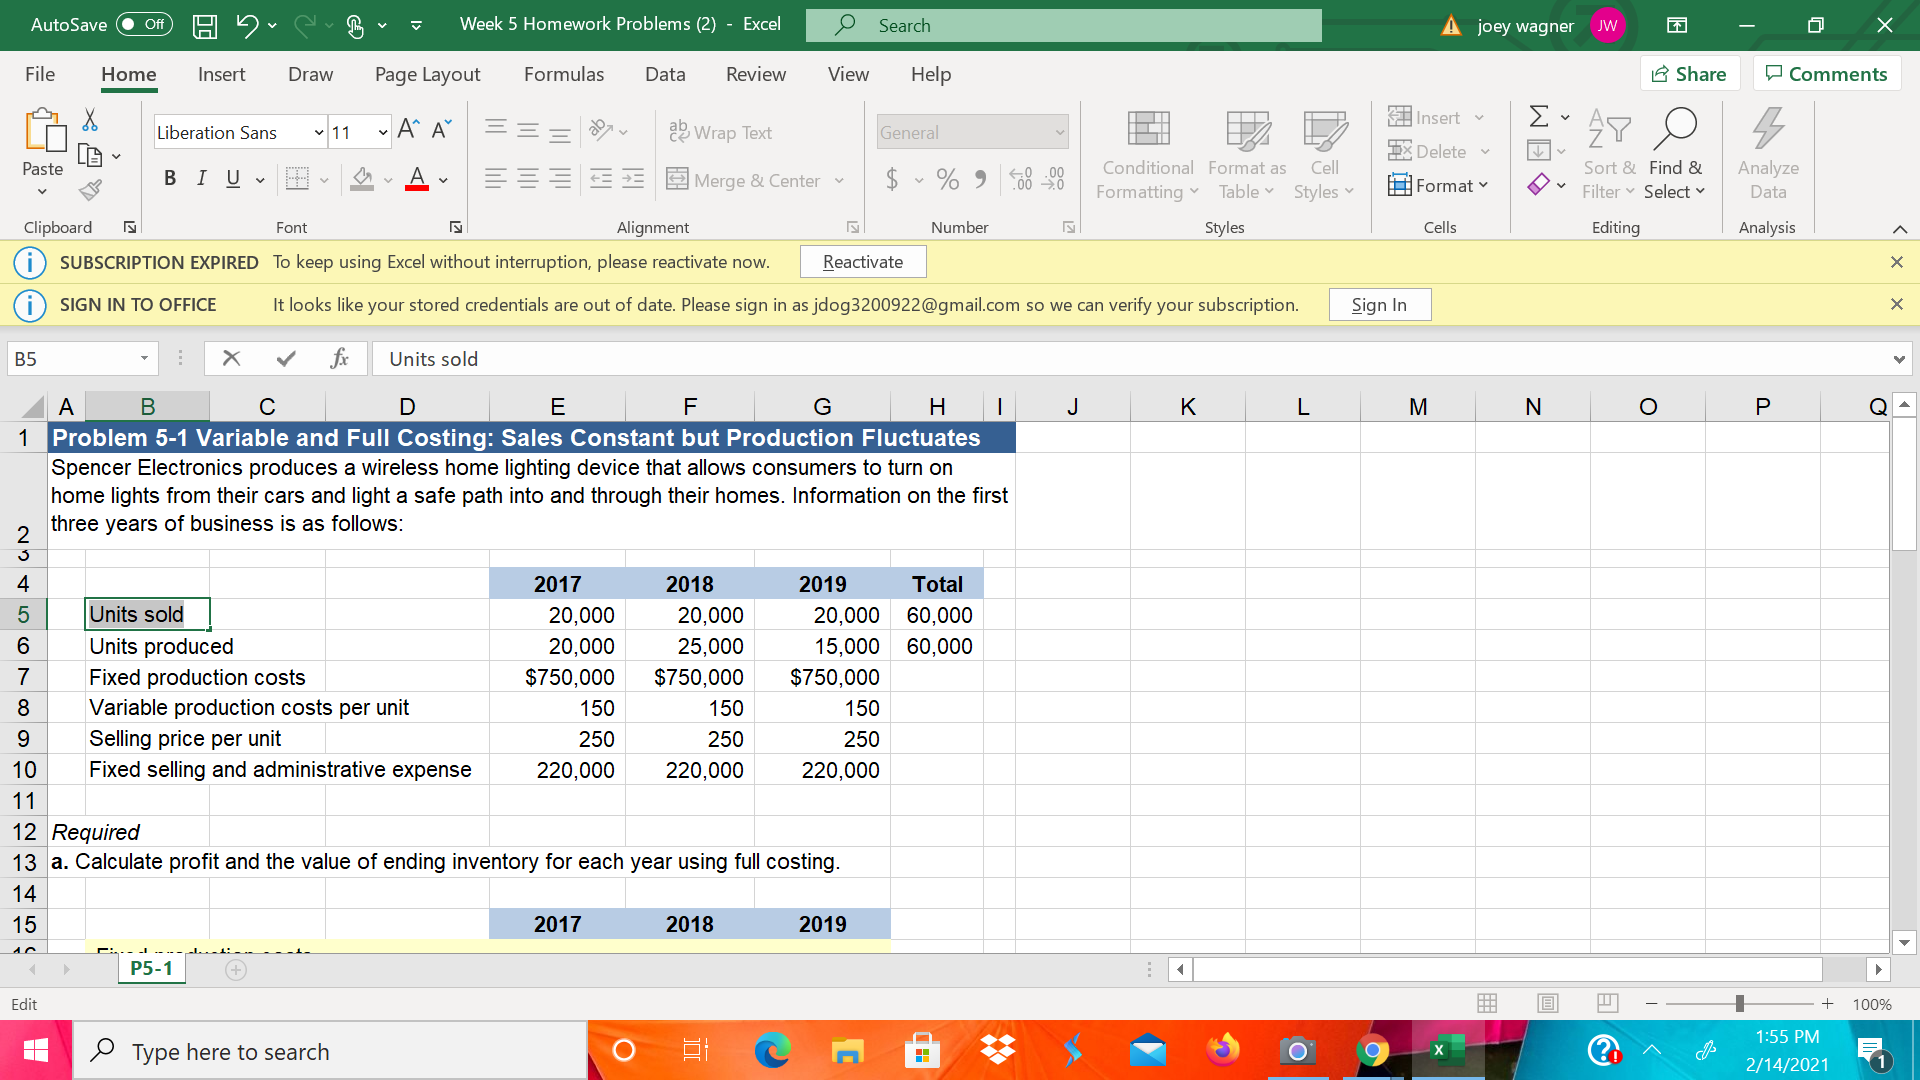Click the AutoSum sigma icon
The height and width of the screenshot is (1080, 1920).
pyautogui.click(x=1537, y=116)
